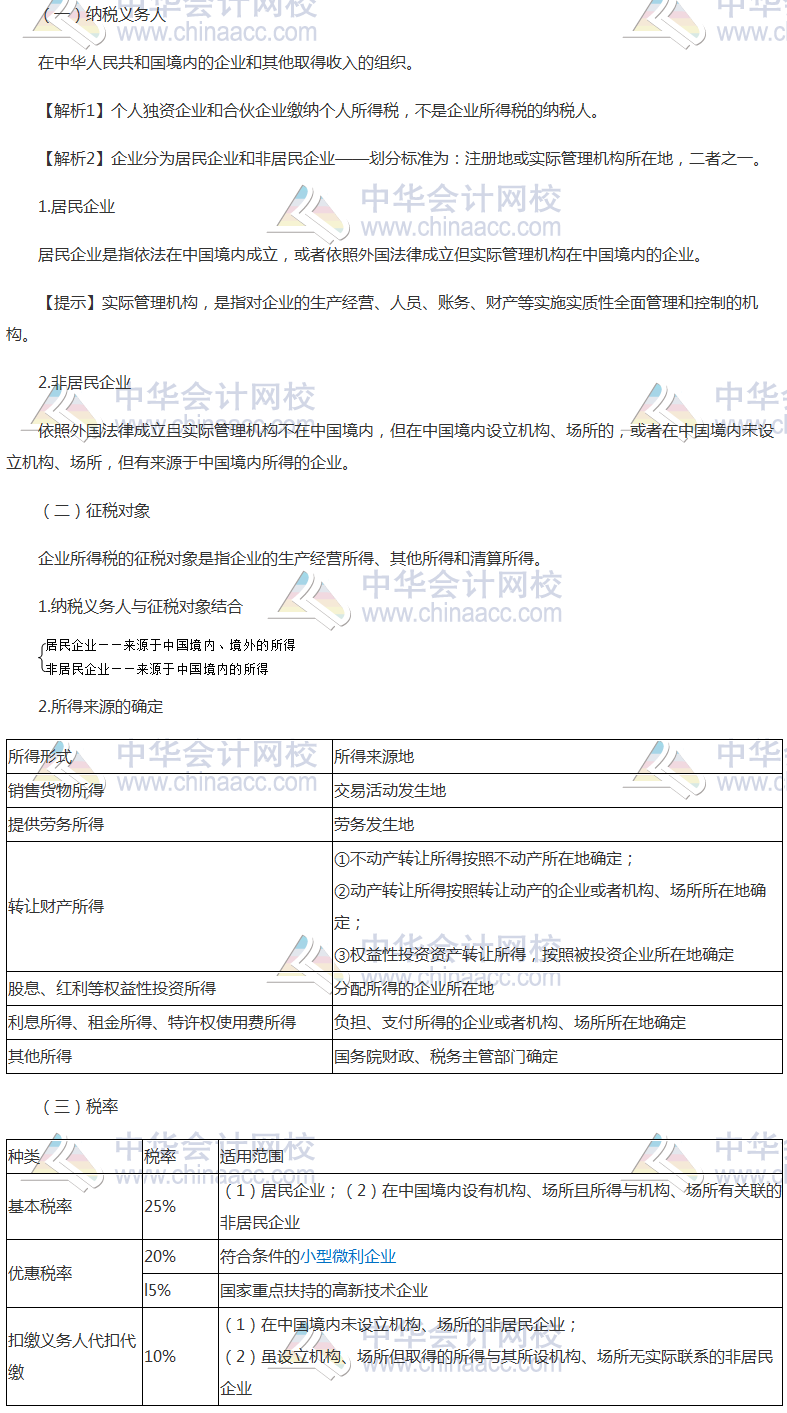Click the （二）征税对象 section heading
The height and width of the screenshot is (1413, 787).
click(94, 510)
